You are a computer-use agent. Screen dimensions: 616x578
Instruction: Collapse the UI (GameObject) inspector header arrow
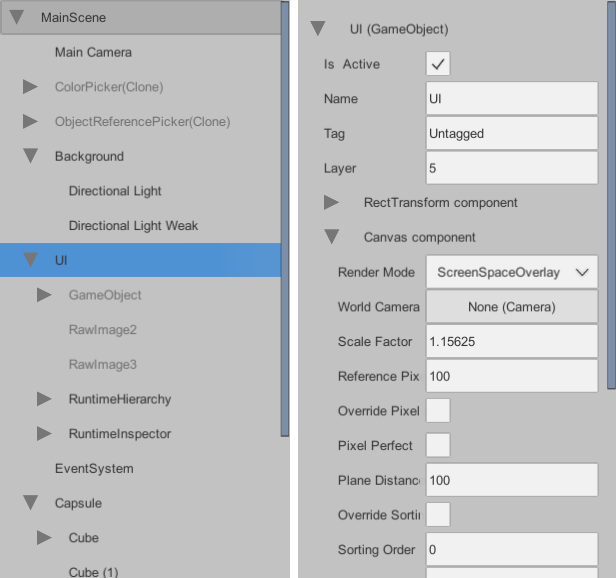point(317,29)
